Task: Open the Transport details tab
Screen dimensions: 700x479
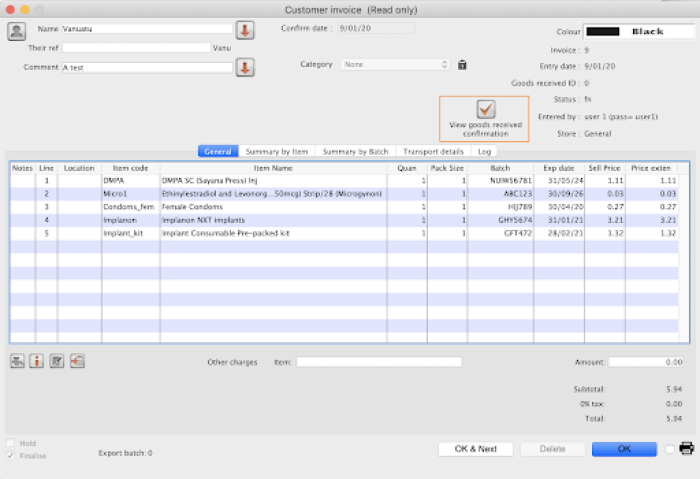Action: click(434, 151)
